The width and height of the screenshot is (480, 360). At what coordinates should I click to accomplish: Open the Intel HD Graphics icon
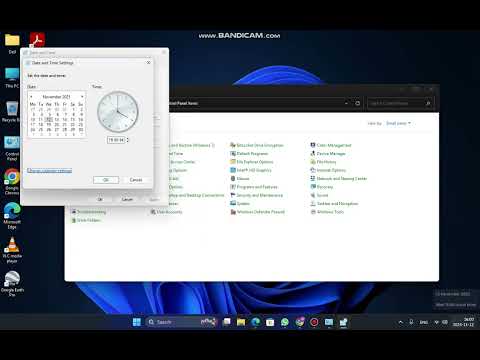[x=233, y=170]
